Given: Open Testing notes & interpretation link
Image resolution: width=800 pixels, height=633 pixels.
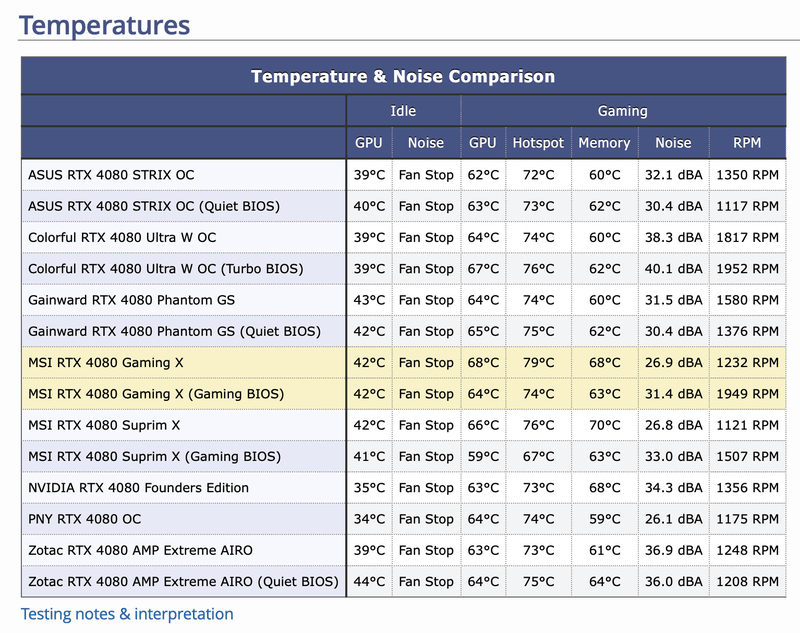Looking at the screenshot, I should point(127,614).
